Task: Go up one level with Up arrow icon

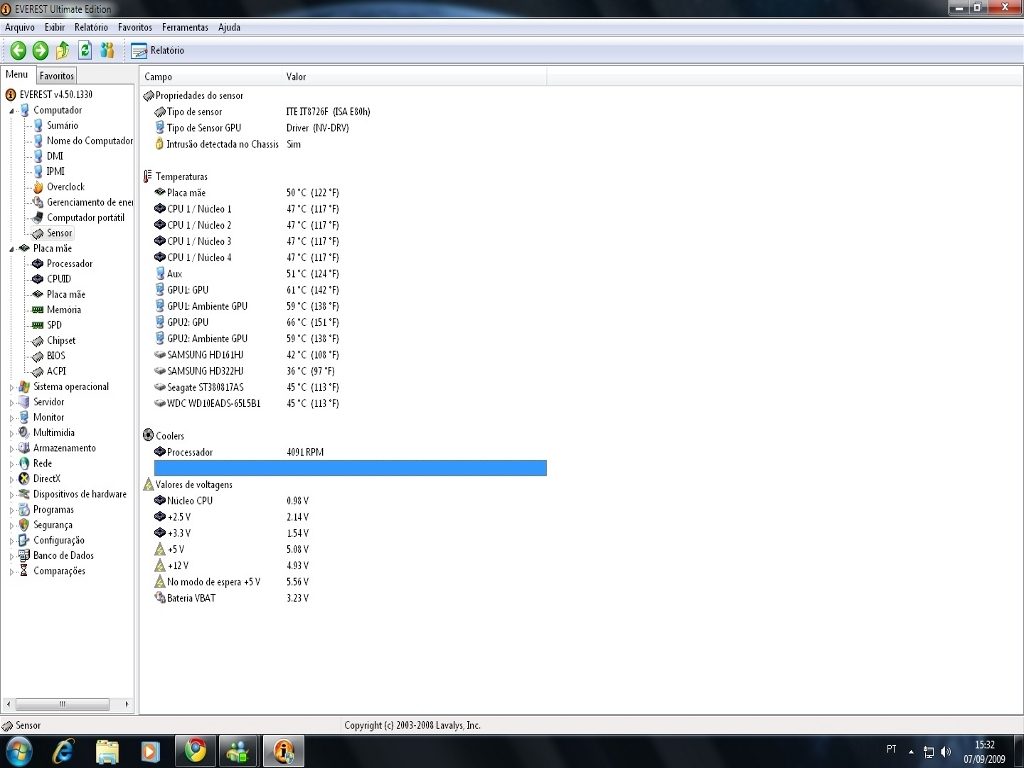Action: (63, 50)
